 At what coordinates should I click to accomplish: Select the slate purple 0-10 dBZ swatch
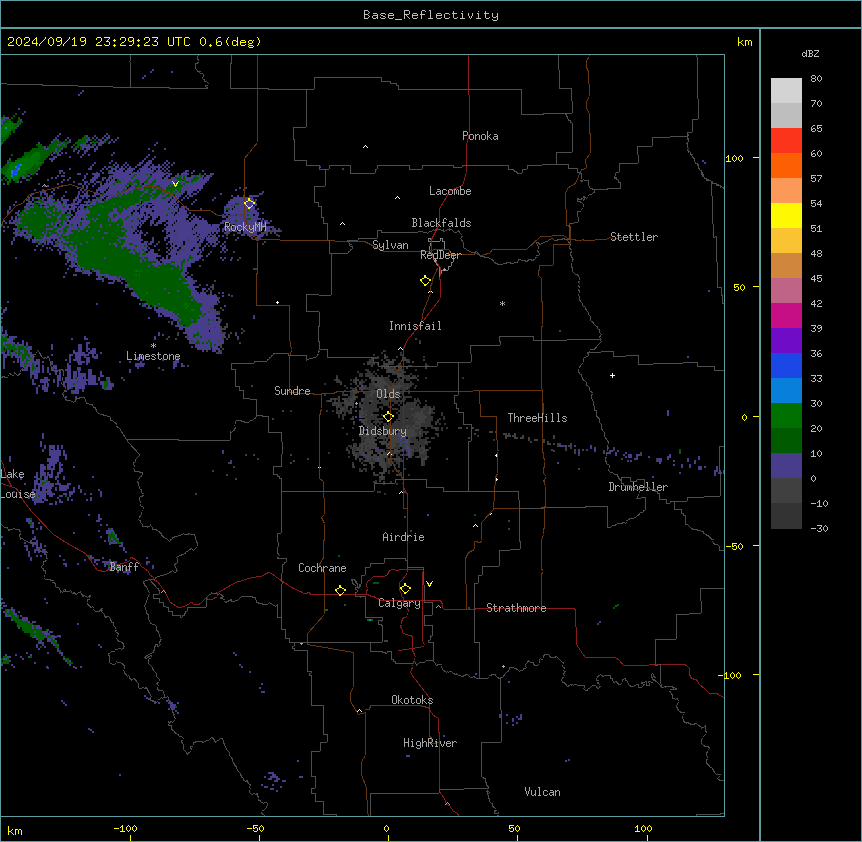tap(786, 466)
